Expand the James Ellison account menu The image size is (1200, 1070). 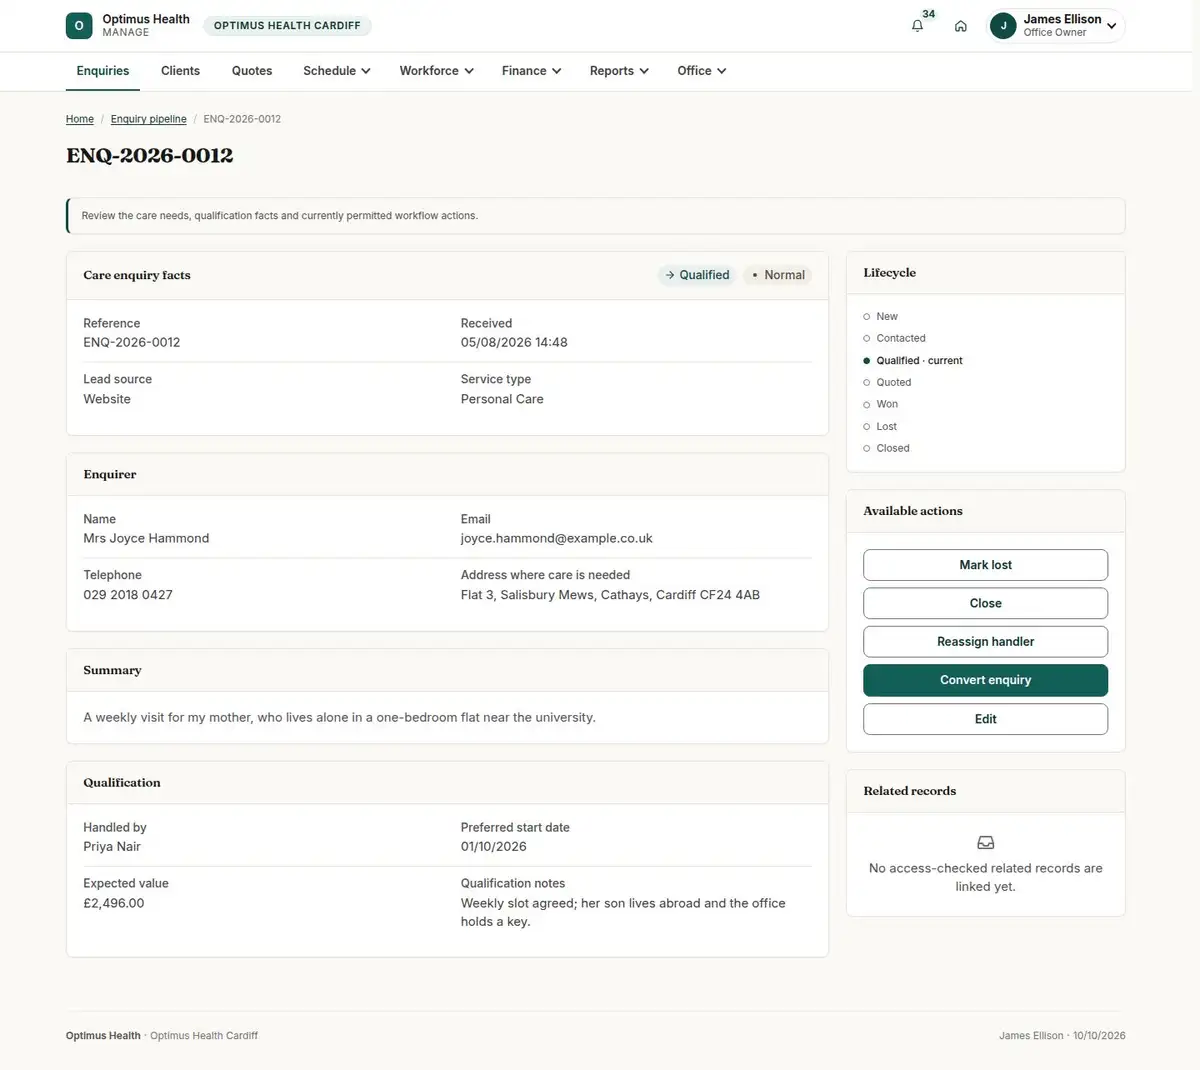pos(1056,26)
